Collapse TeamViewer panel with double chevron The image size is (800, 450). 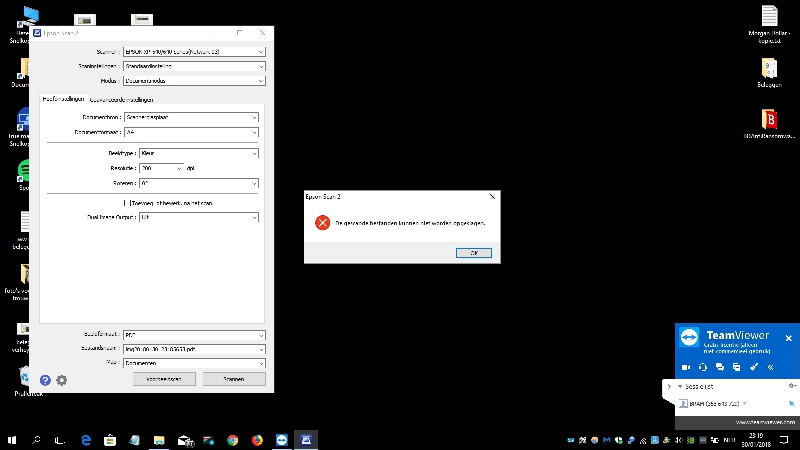coord(770,367)
